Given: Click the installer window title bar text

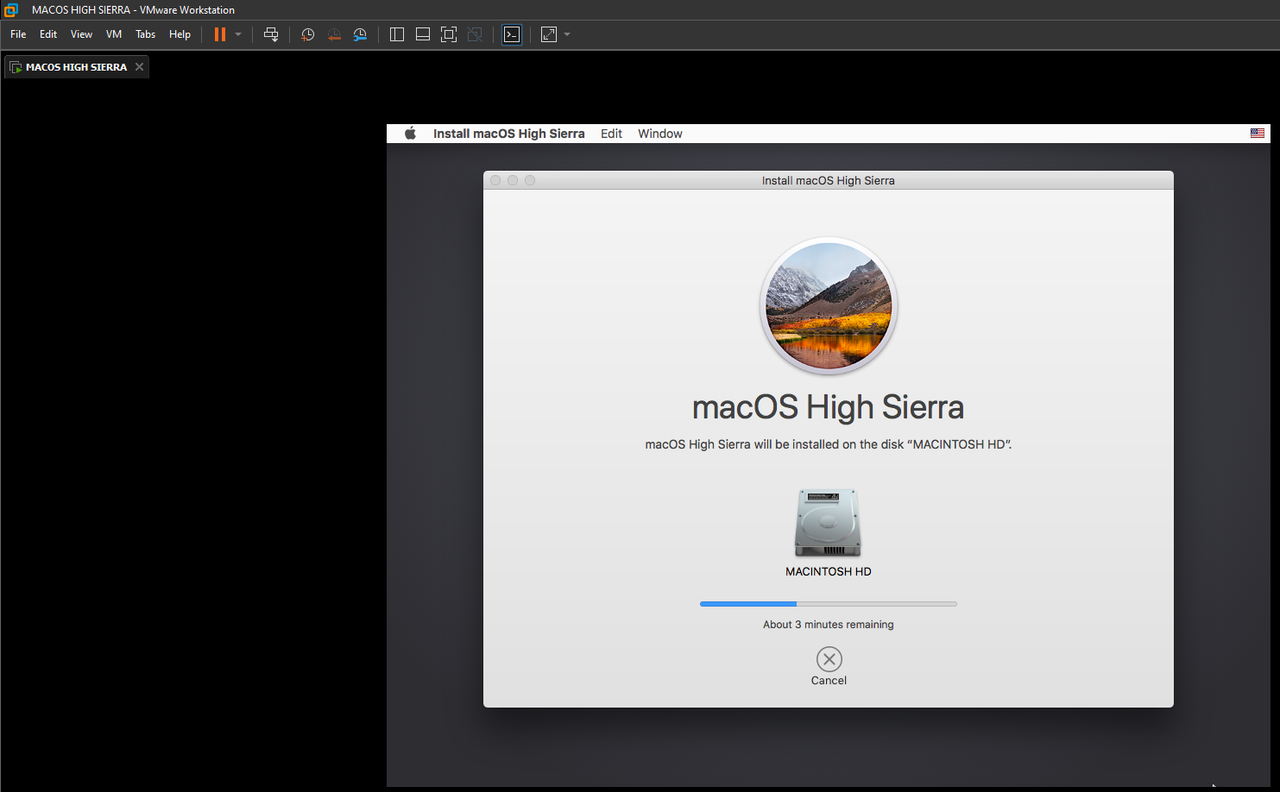Looking at the screenshot, I should pyautogui.click(x=828, y=181).
